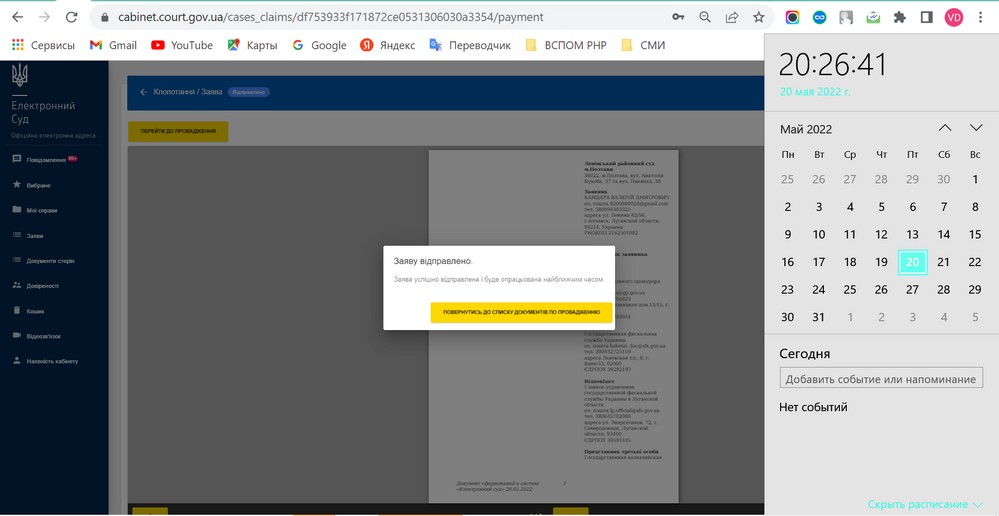Click the Перейти до провадження button
This screenshot has height=516, width=999.
pos(178,132)
